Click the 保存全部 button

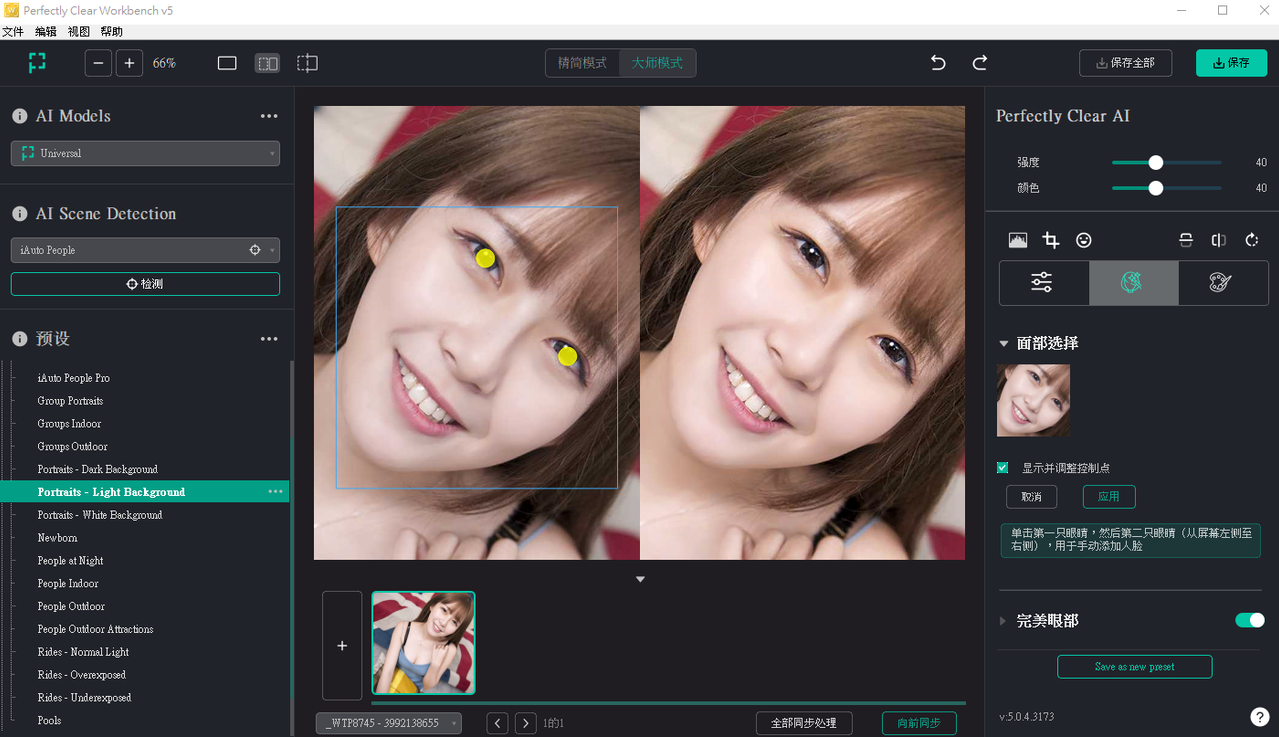(x=1125, y=63)
